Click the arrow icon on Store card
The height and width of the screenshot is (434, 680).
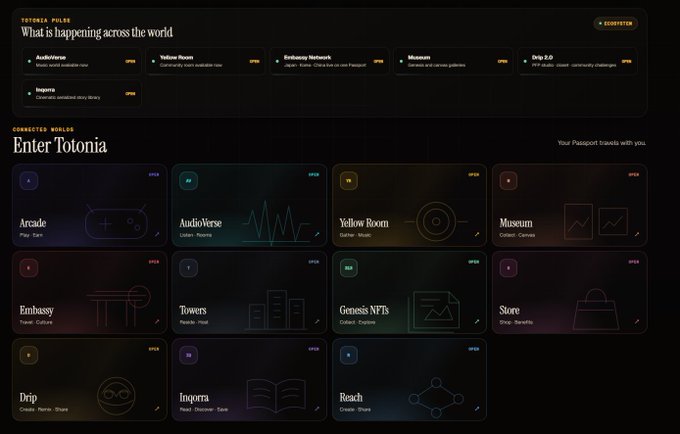tap(637, 321)
